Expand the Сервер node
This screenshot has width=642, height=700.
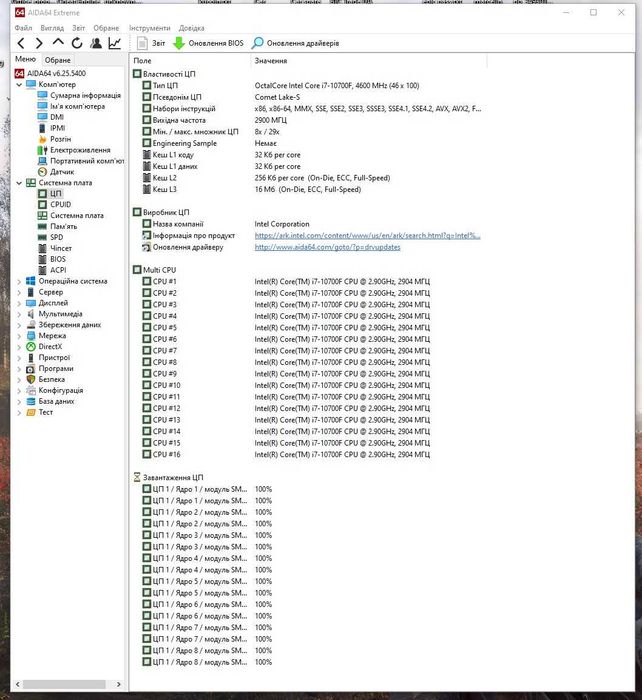point(19,292)
